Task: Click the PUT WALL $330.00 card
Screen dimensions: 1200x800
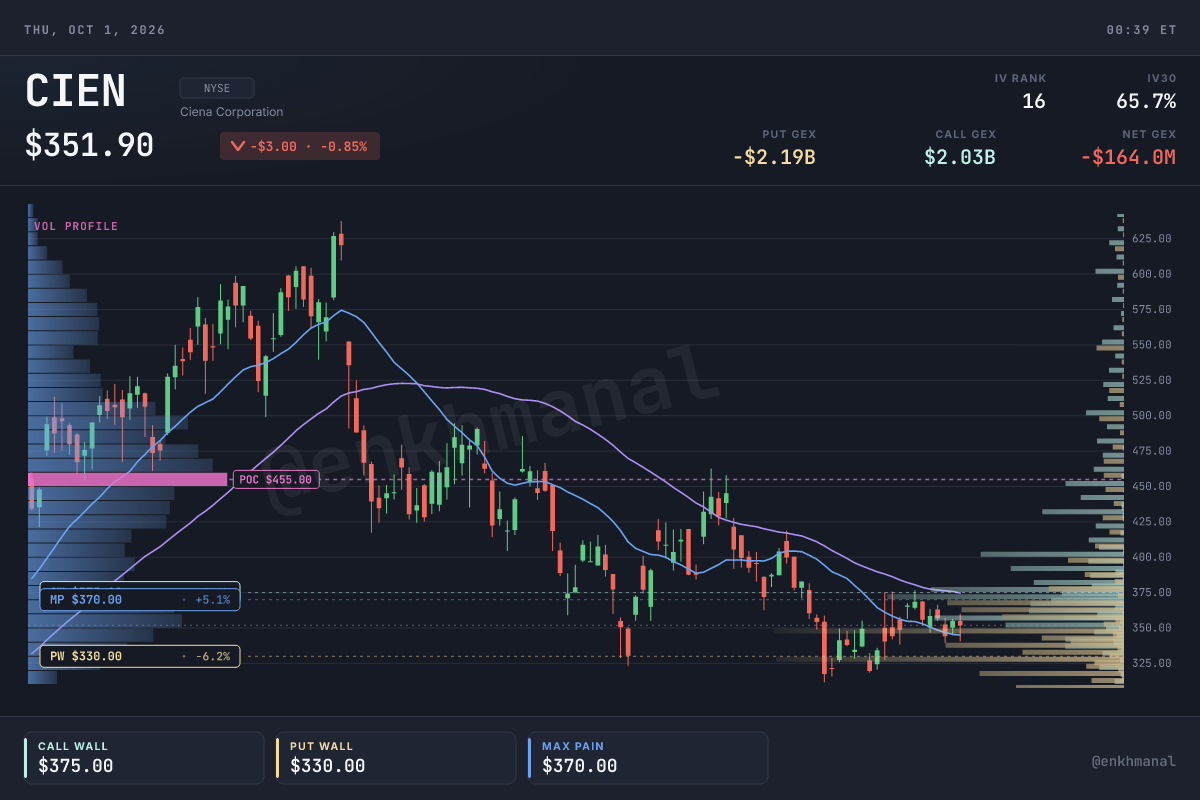Action: pyautogui.click(x=396, y=758)
